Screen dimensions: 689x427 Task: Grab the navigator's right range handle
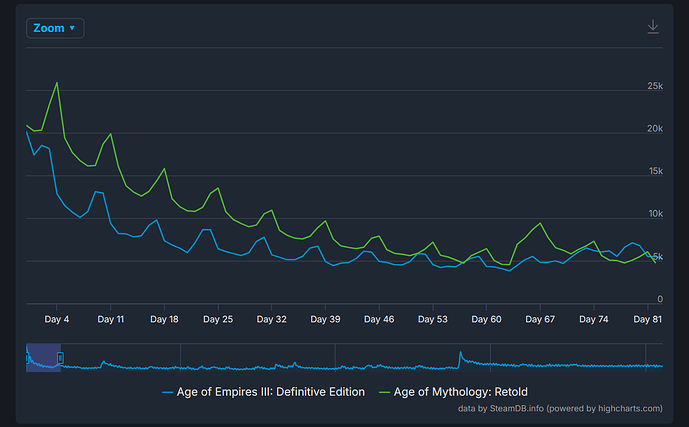click(60, 358)
